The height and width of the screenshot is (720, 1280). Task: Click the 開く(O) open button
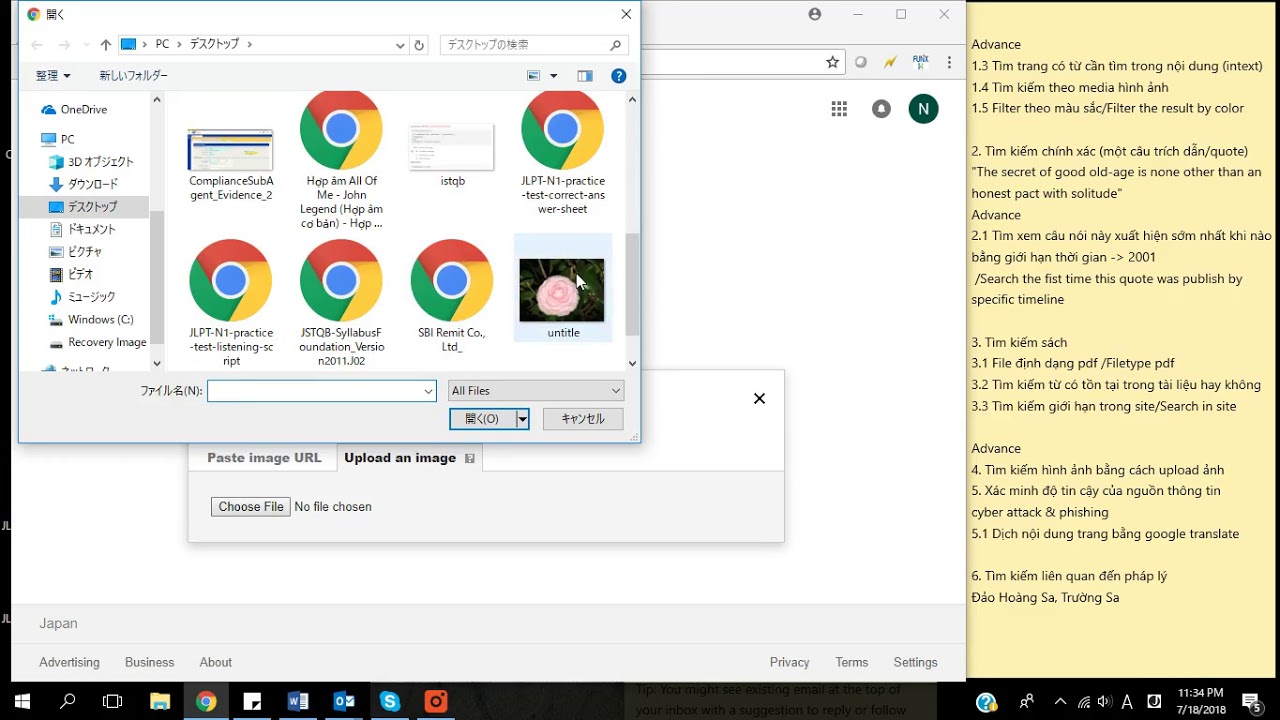pos(482,419)
